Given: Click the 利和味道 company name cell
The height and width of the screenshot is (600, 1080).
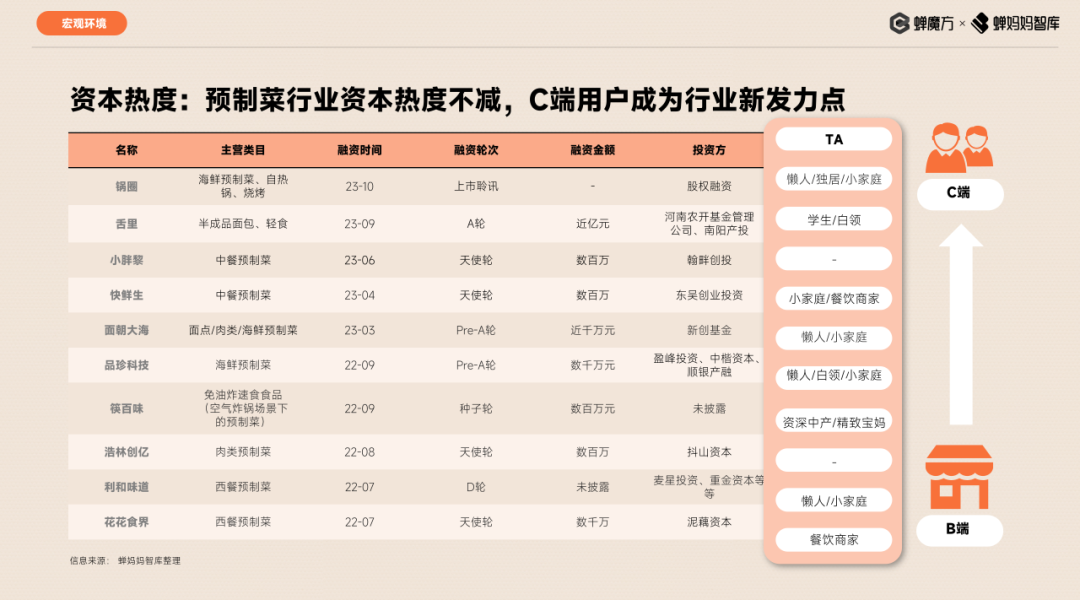Looking at the screenshot, I should tap(126, 487).
